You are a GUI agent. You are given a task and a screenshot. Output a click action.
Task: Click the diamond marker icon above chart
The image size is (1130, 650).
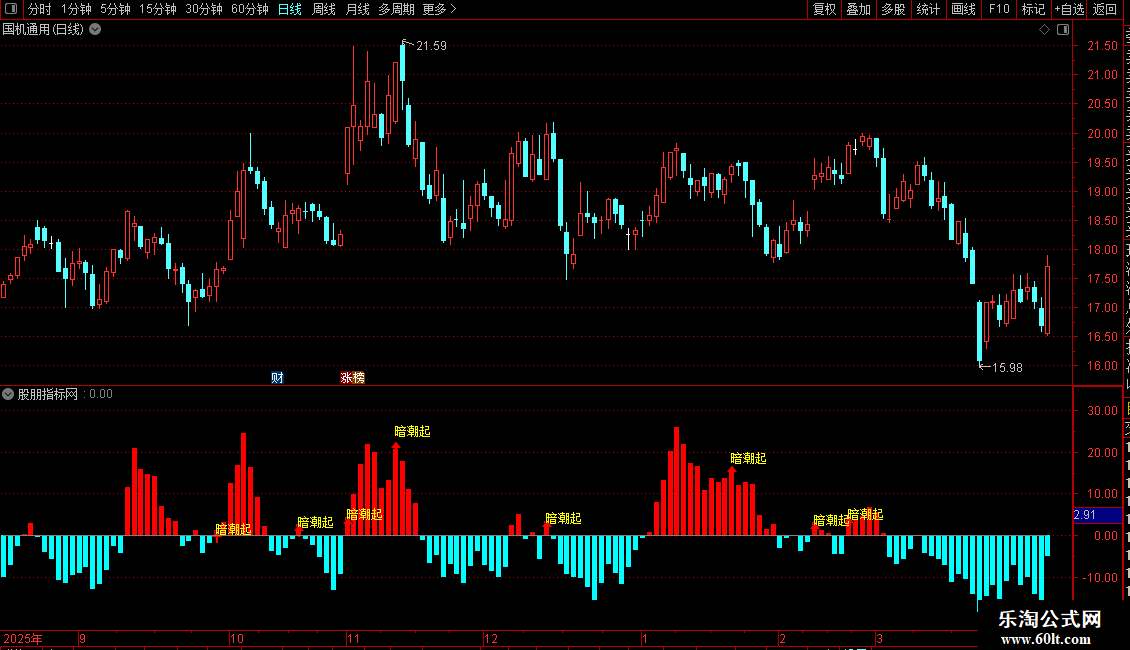click(1044, 30)
